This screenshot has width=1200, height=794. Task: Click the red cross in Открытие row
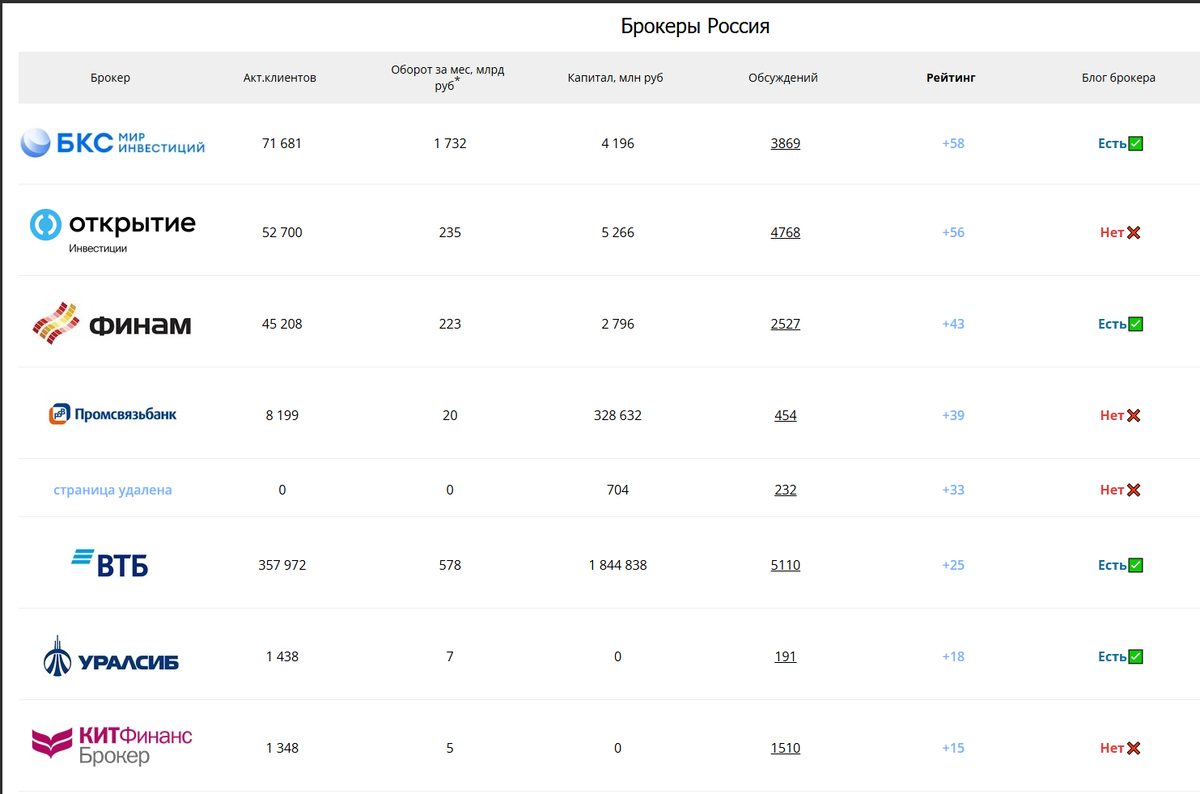[x=1134, y=233]
